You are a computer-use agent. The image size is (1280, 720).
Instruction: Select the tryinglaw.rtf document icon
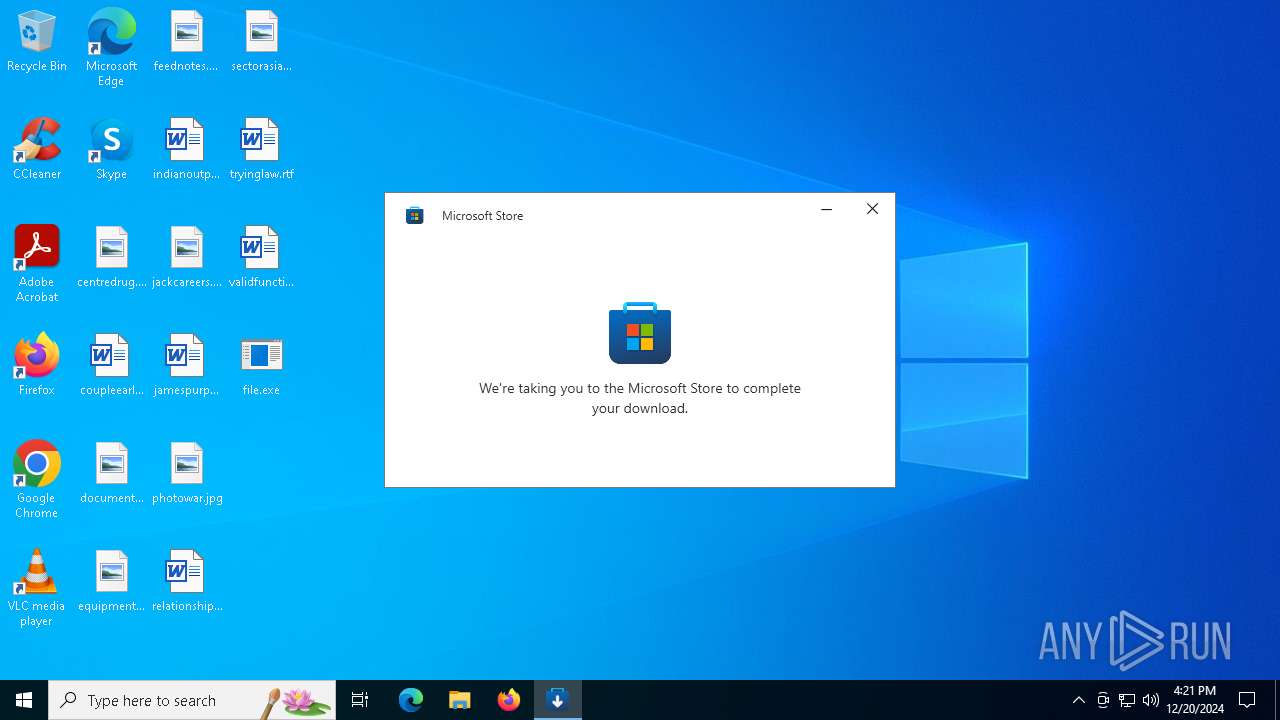pyautogui.click(x=261, y=150)
